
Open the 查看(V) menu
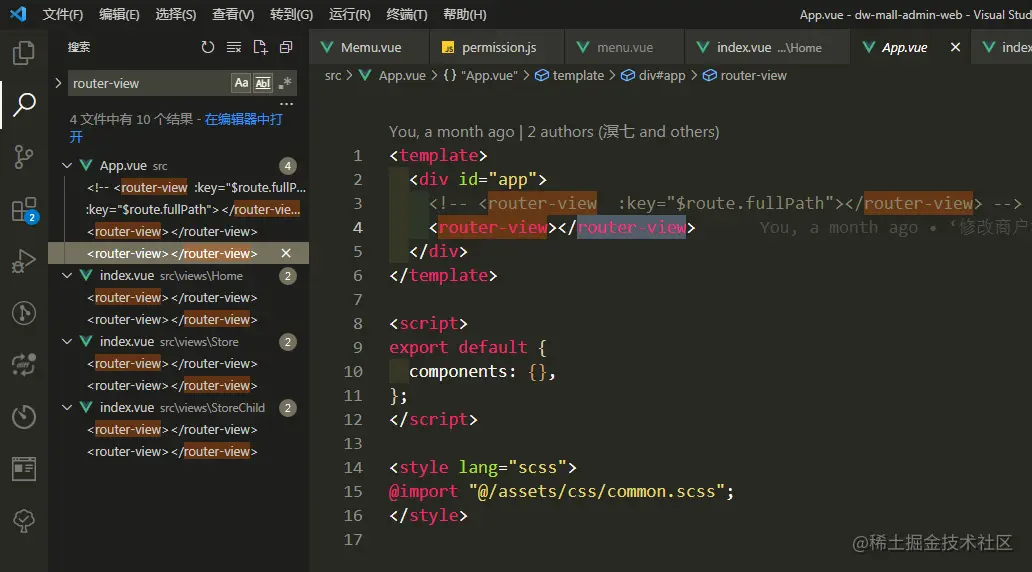tap(233, 14)
